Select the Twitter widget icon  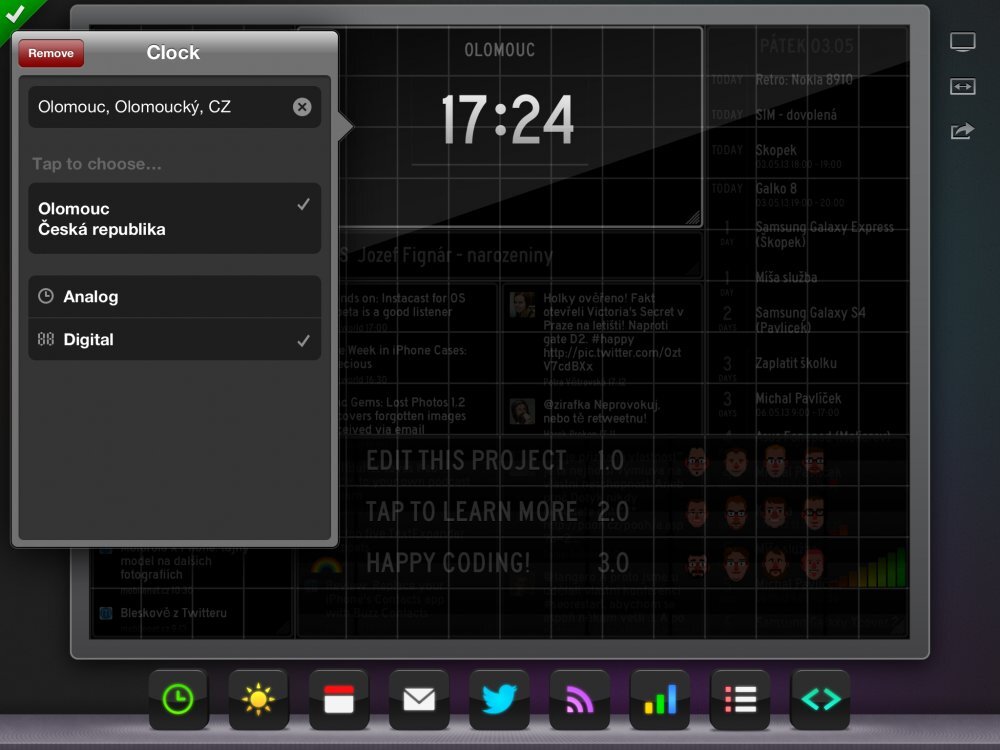(x=499, y=700)
